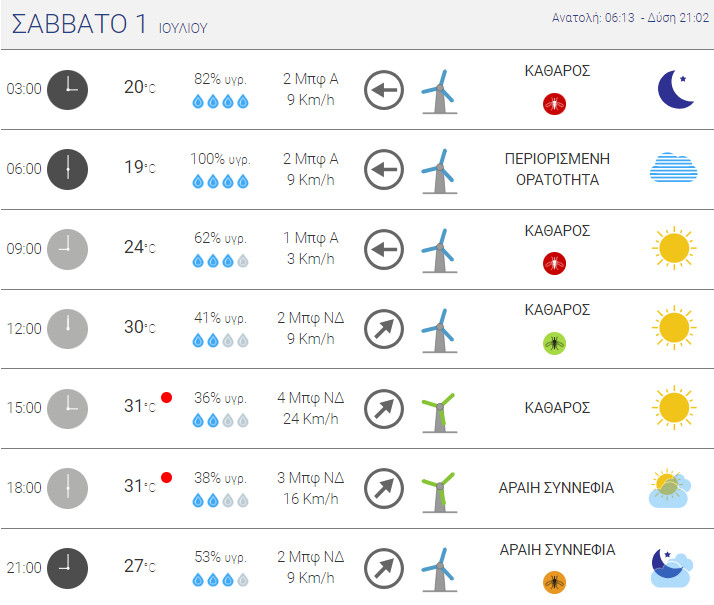Click the green mosquito icon at 12:00
This screenshot has width=714, height=605.
tap(554, 343)
